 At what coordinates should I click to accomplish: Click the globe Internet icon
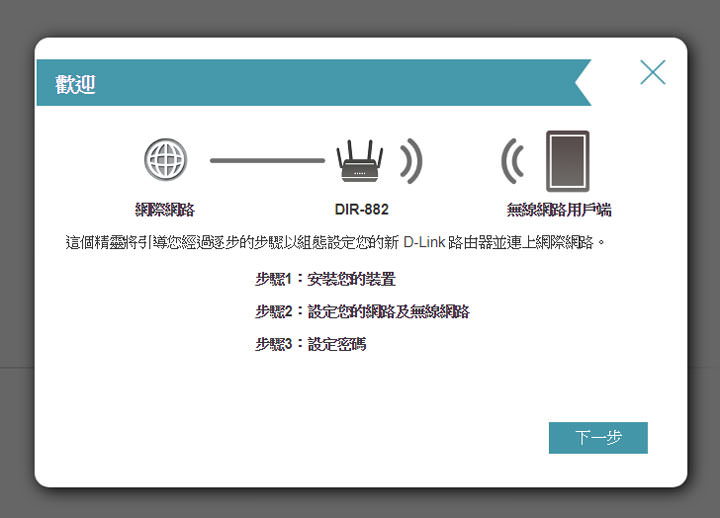coord(165,160)
